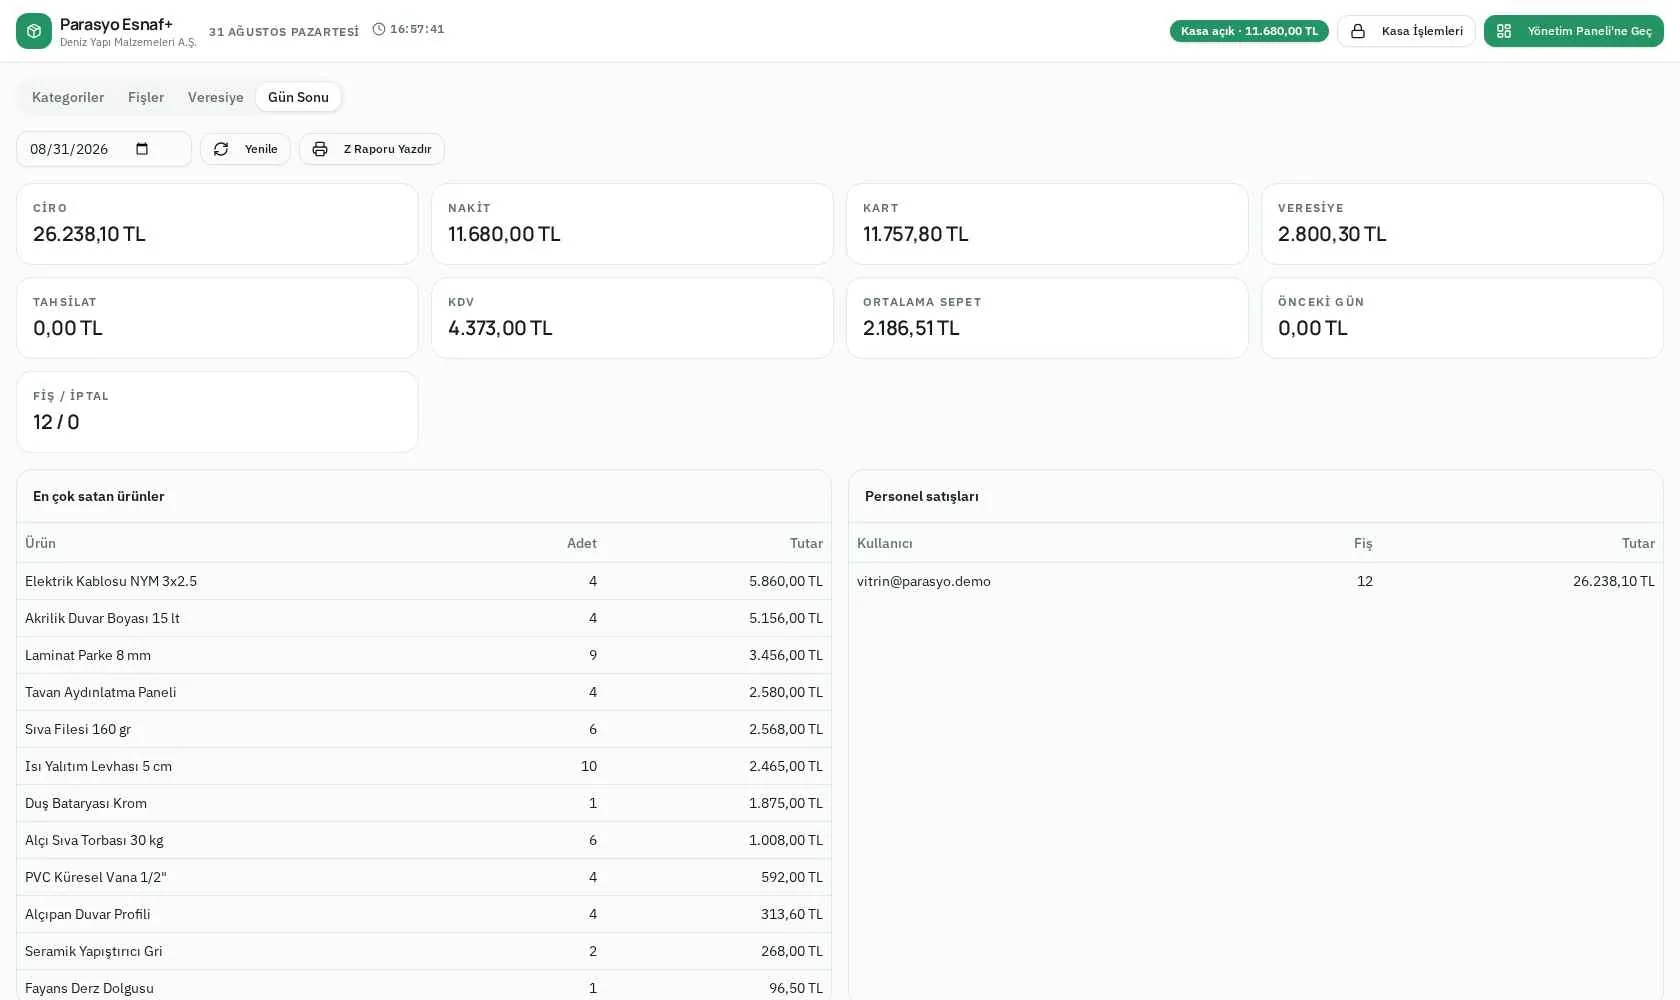1680x1000 pixels.
Task: Select the Seramik Yapıştırıcı Gri row
Action: 424,951
